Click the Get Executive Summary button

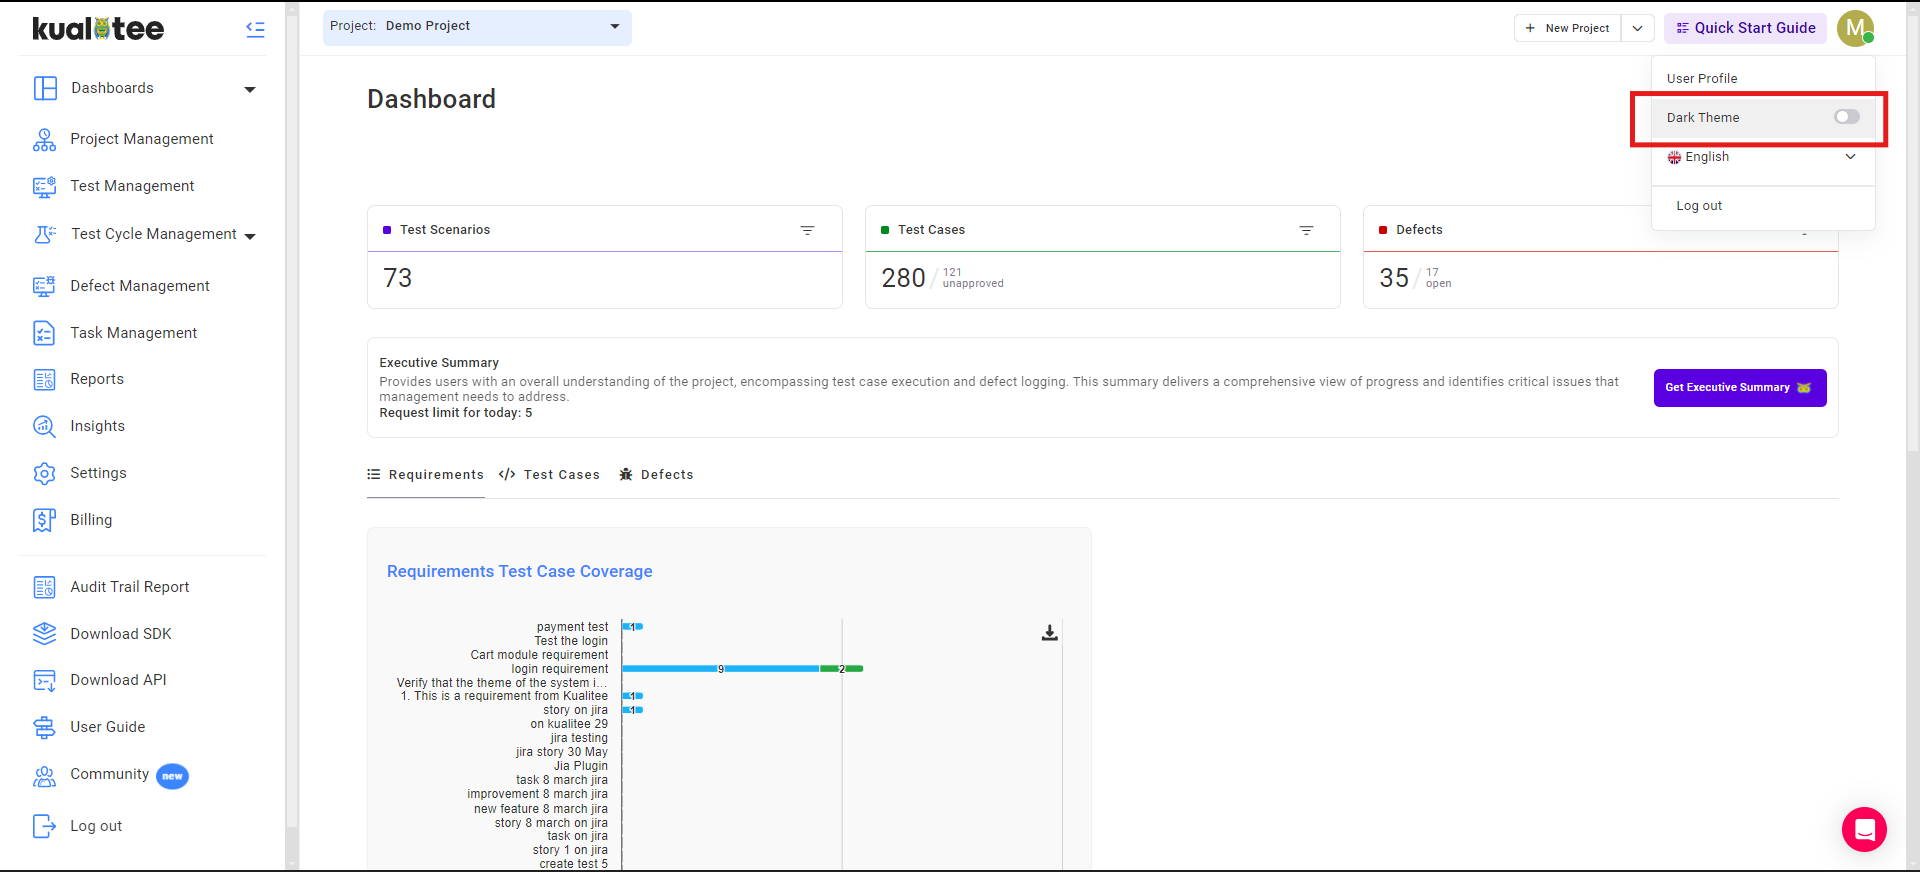[1739, 388]
